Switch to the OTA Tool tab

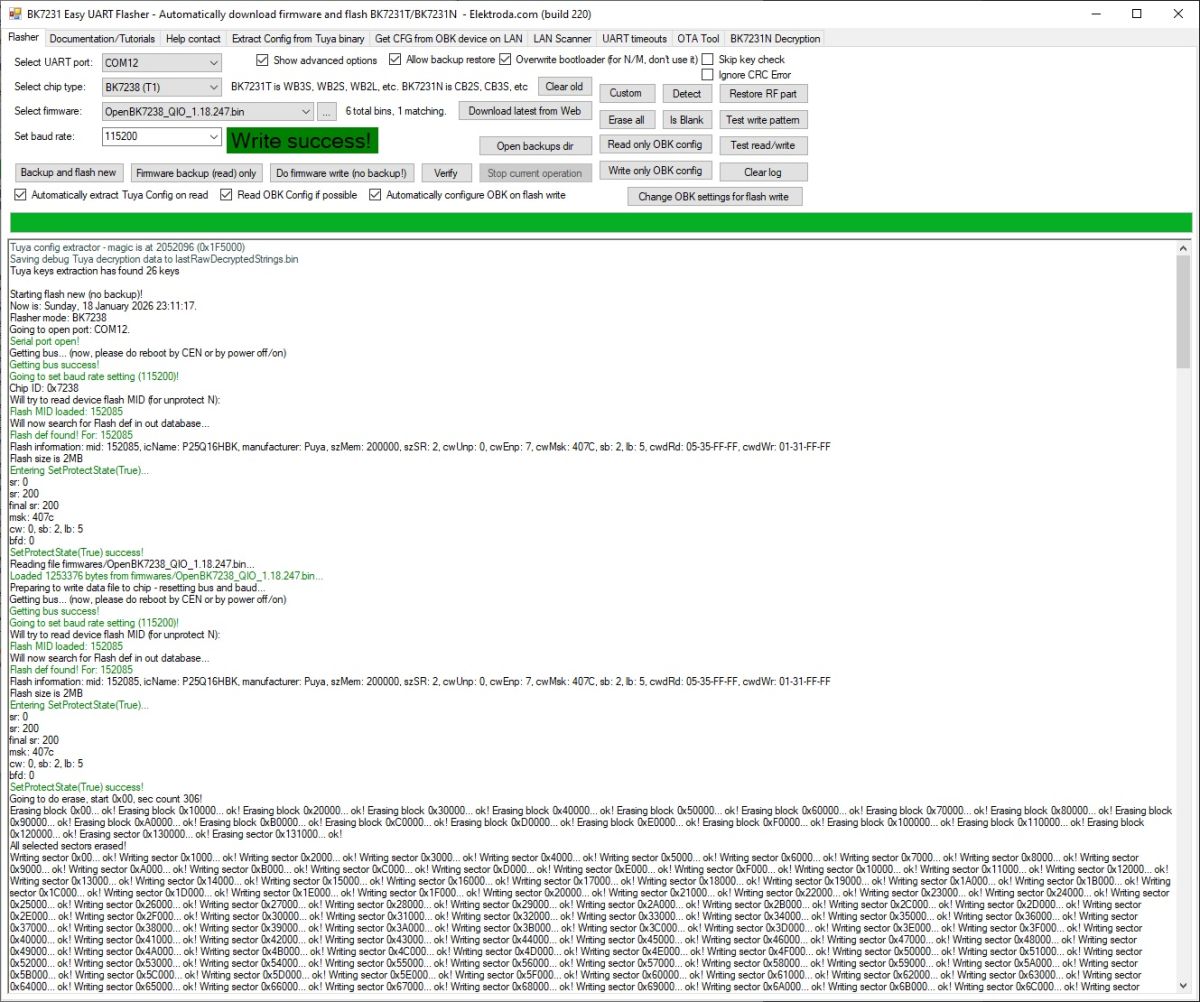698,39
